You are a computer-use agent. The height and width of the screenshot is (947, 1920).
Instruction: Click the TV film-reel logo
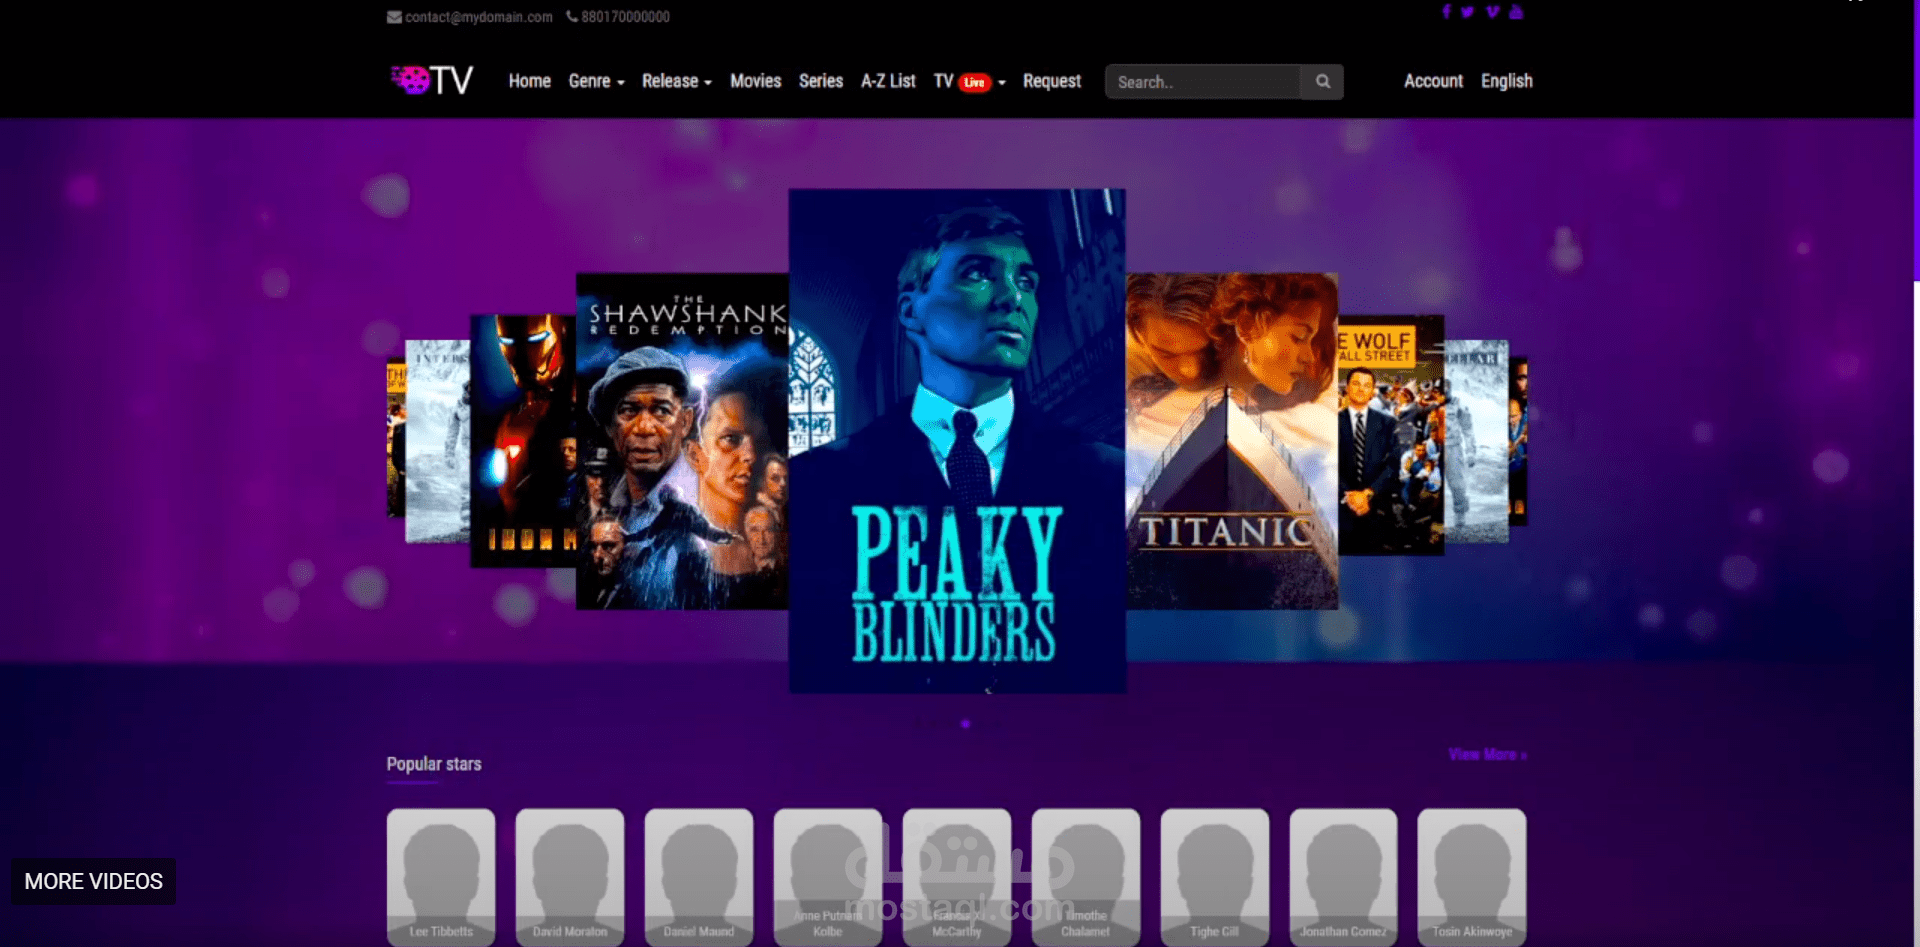411,79
